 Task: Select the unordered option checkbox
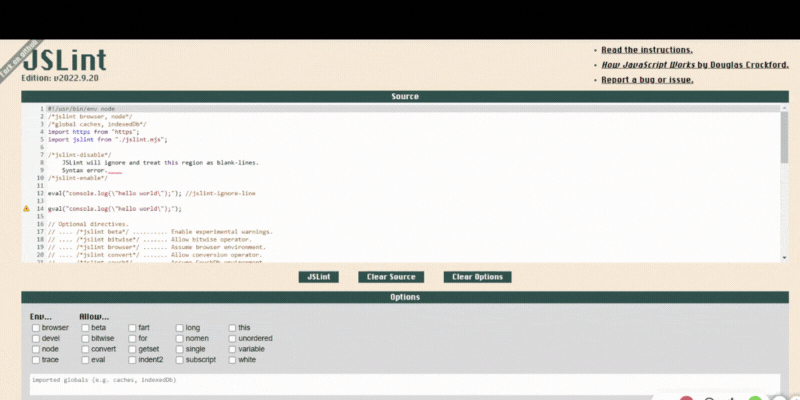click(232, 339)
